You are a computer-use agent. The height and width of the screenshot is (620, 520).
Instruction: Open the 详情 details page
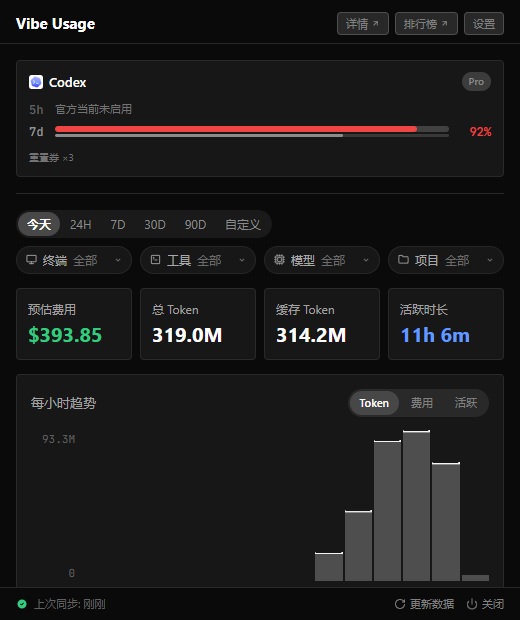(x=363, y=24)
